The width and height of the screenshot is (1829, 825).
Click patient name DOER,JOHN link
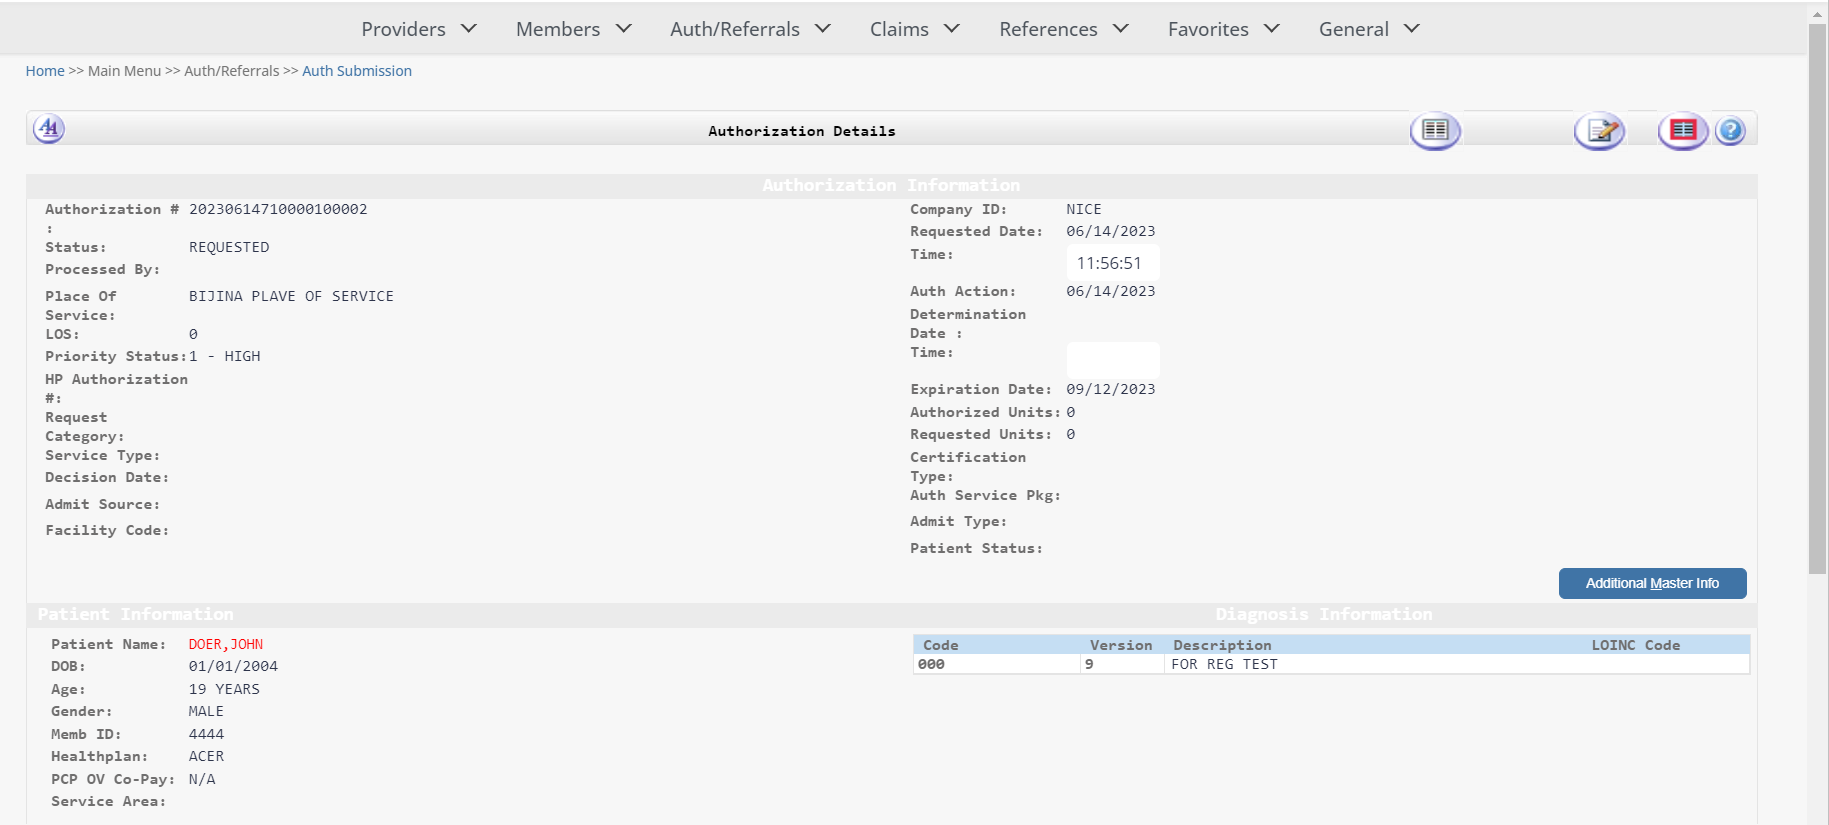[x=226, y=645]
